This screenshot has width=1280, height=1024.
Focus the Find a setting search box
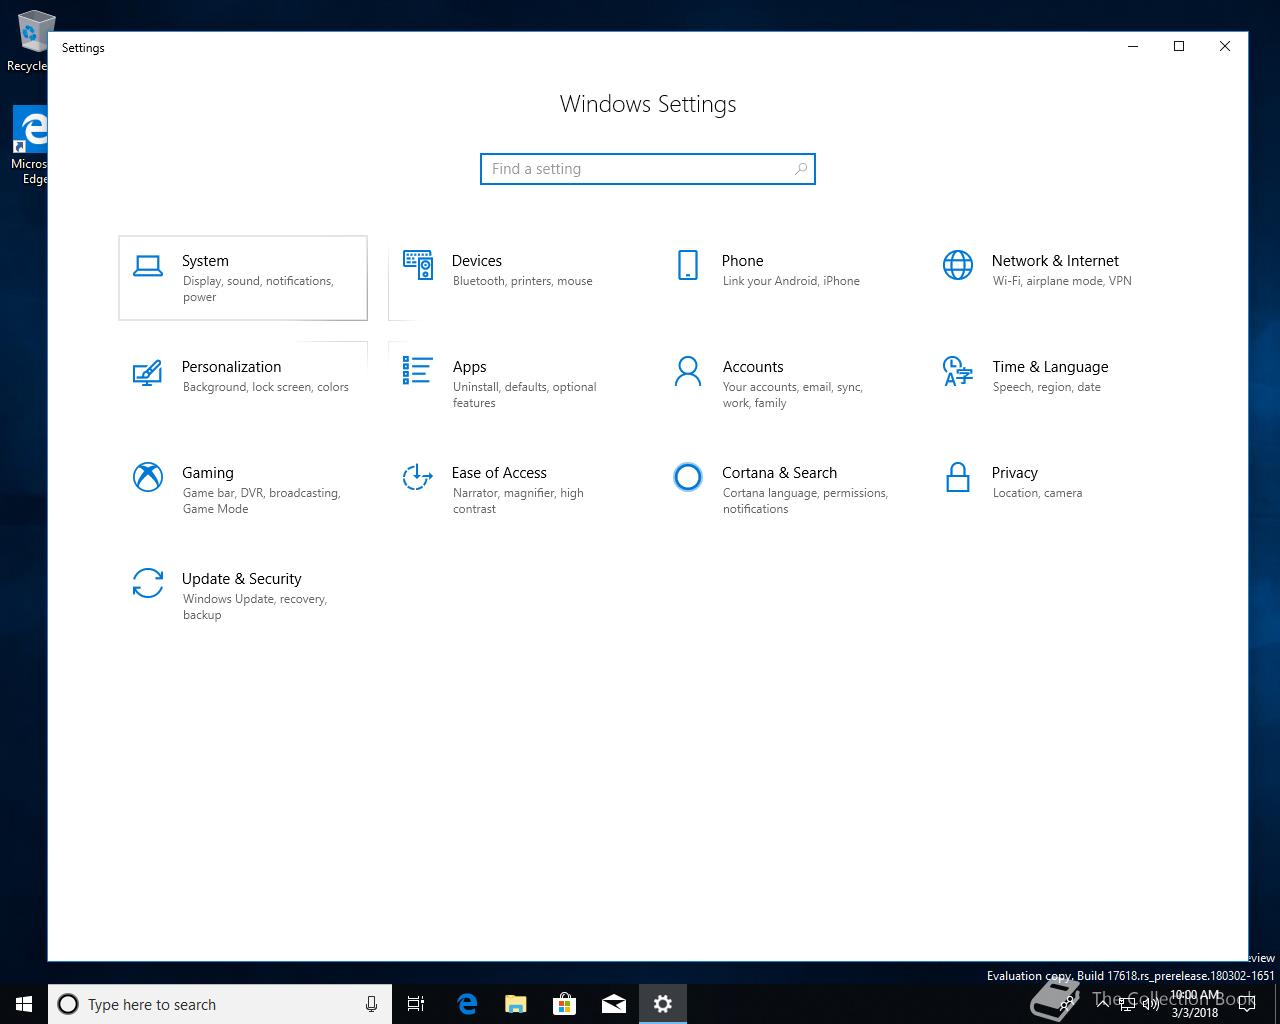tap(648, 169)
